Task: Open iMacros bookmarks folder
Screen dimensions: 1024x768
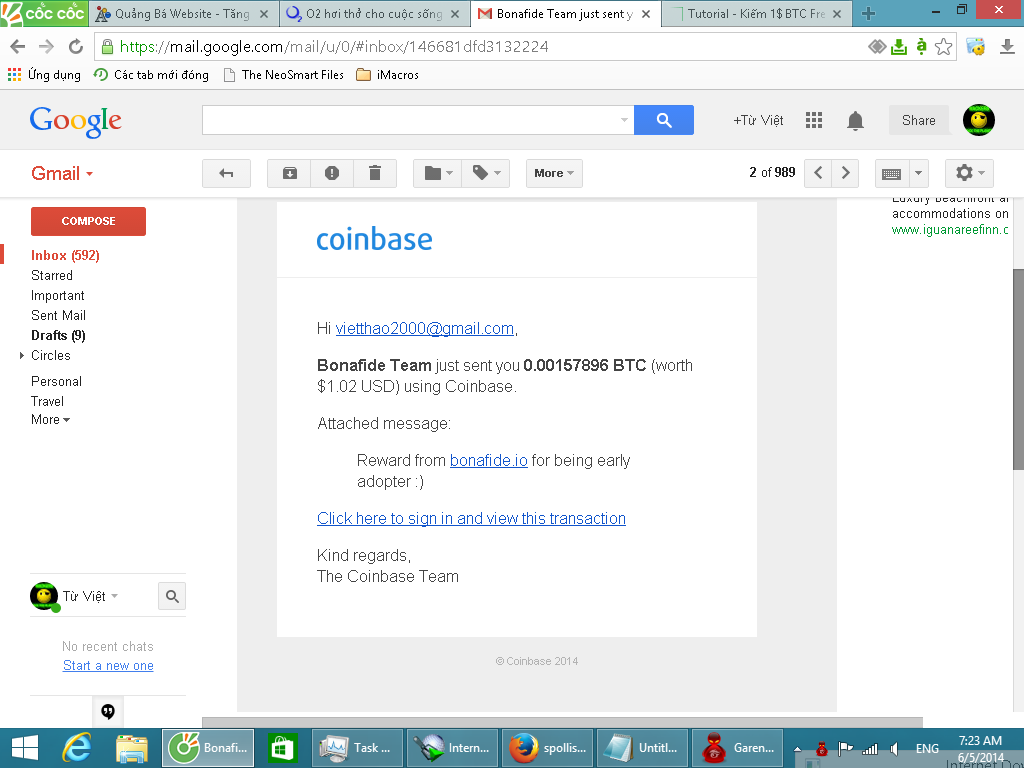Action: 387,74
